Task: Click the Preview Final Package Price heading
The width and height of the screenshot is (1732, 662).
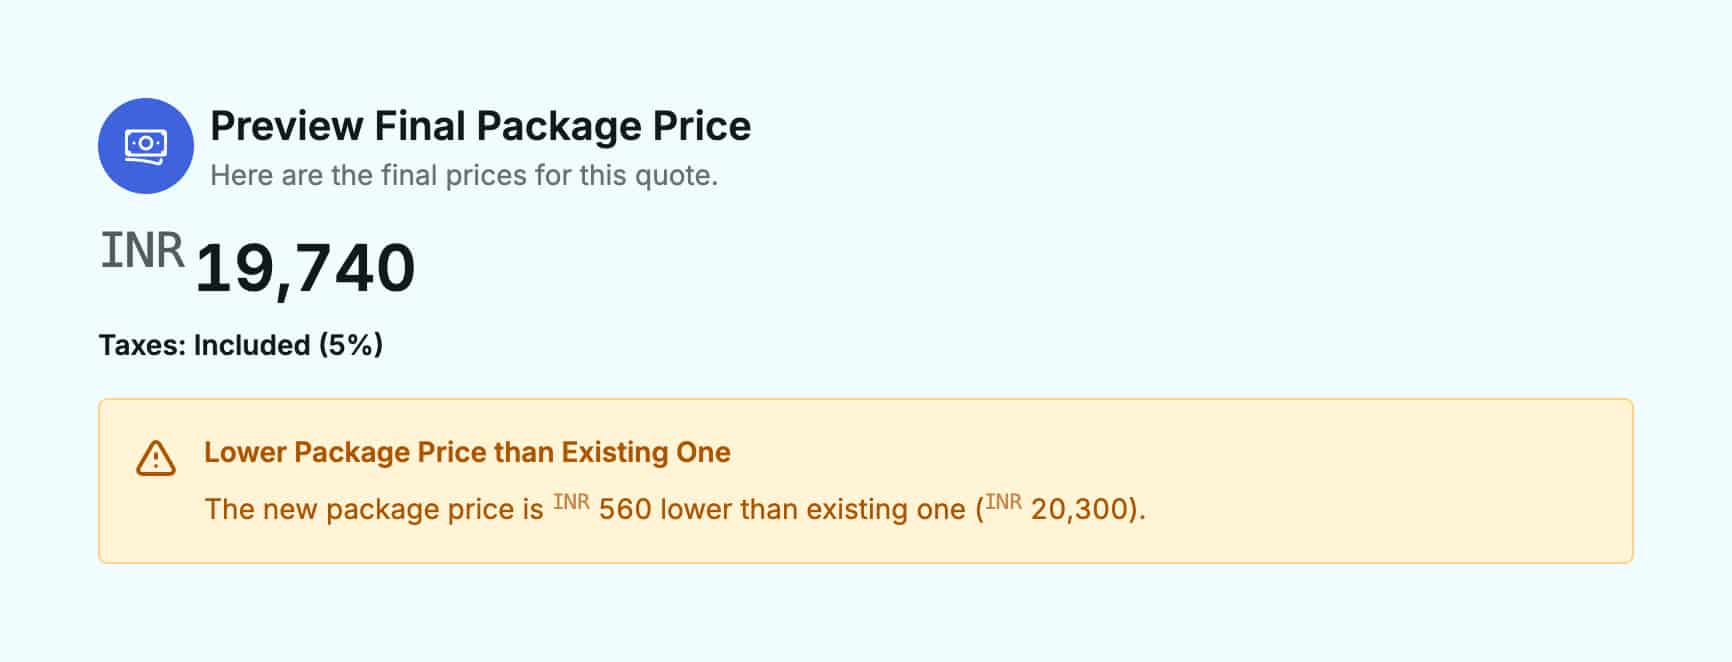Action: click(479, 125)
